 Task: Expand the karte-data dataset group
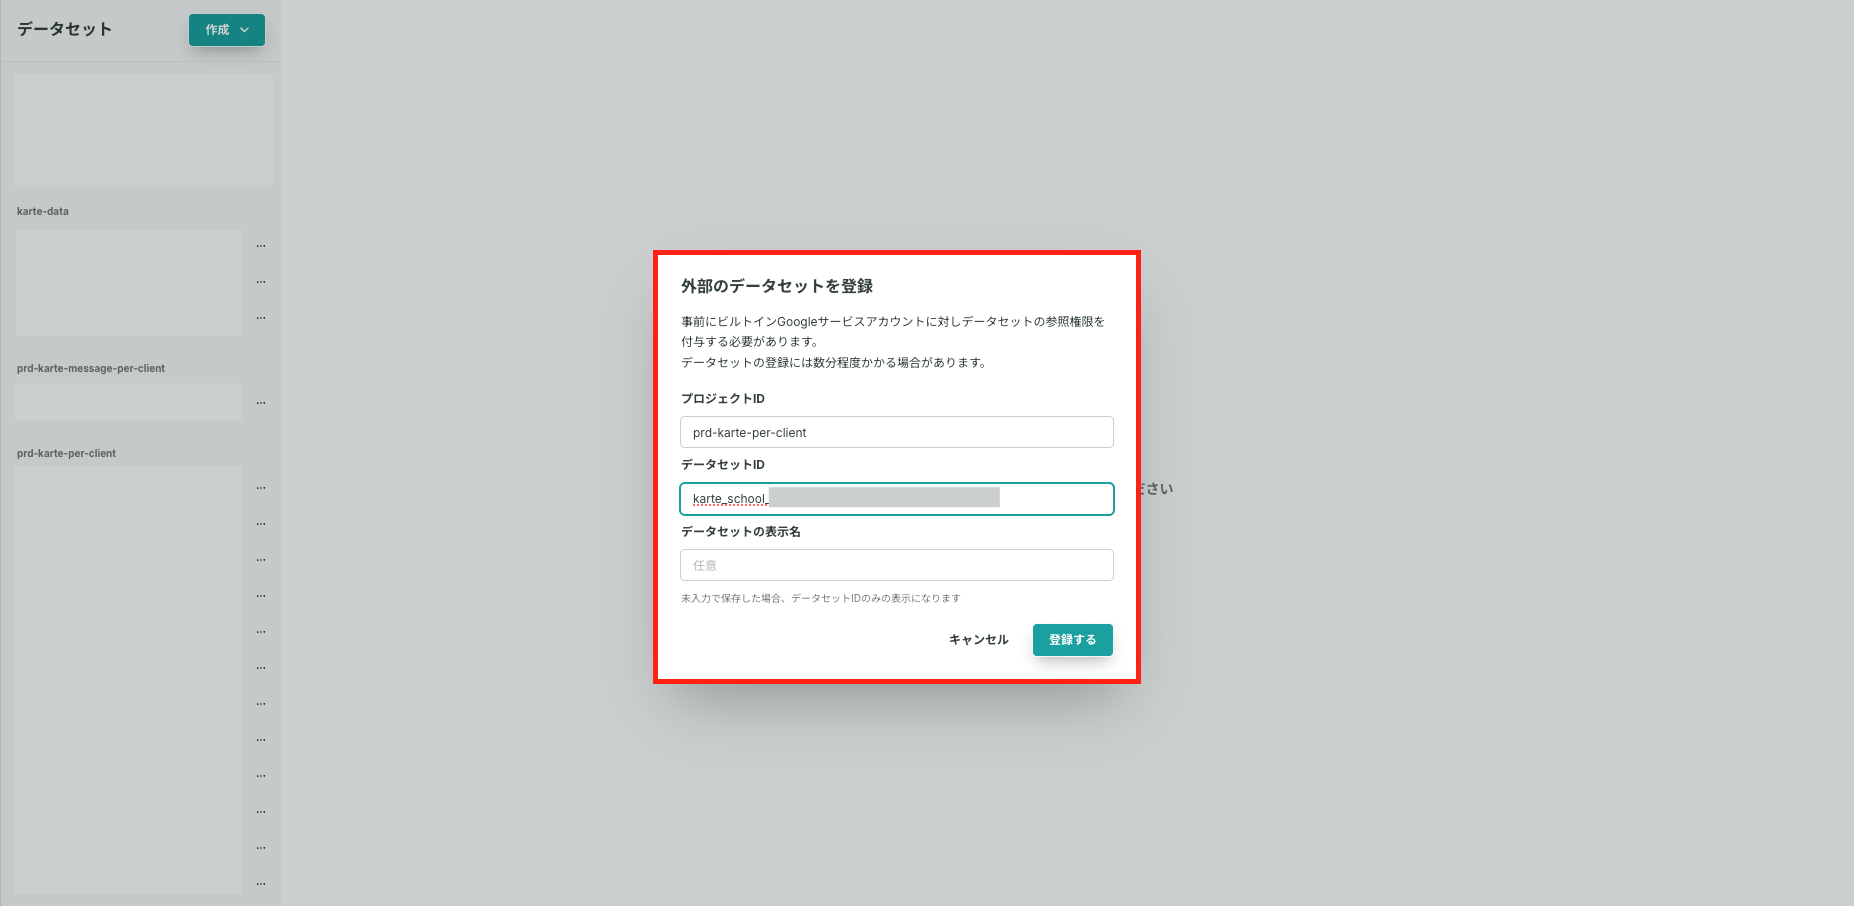click(x=42, y=211)
